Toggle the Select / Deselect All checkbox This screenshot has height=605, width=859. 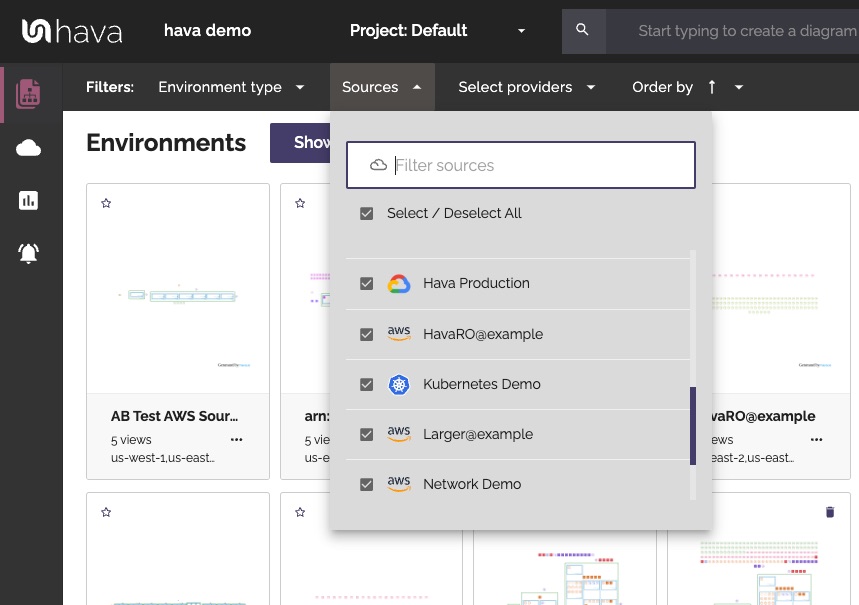point(366,213)
